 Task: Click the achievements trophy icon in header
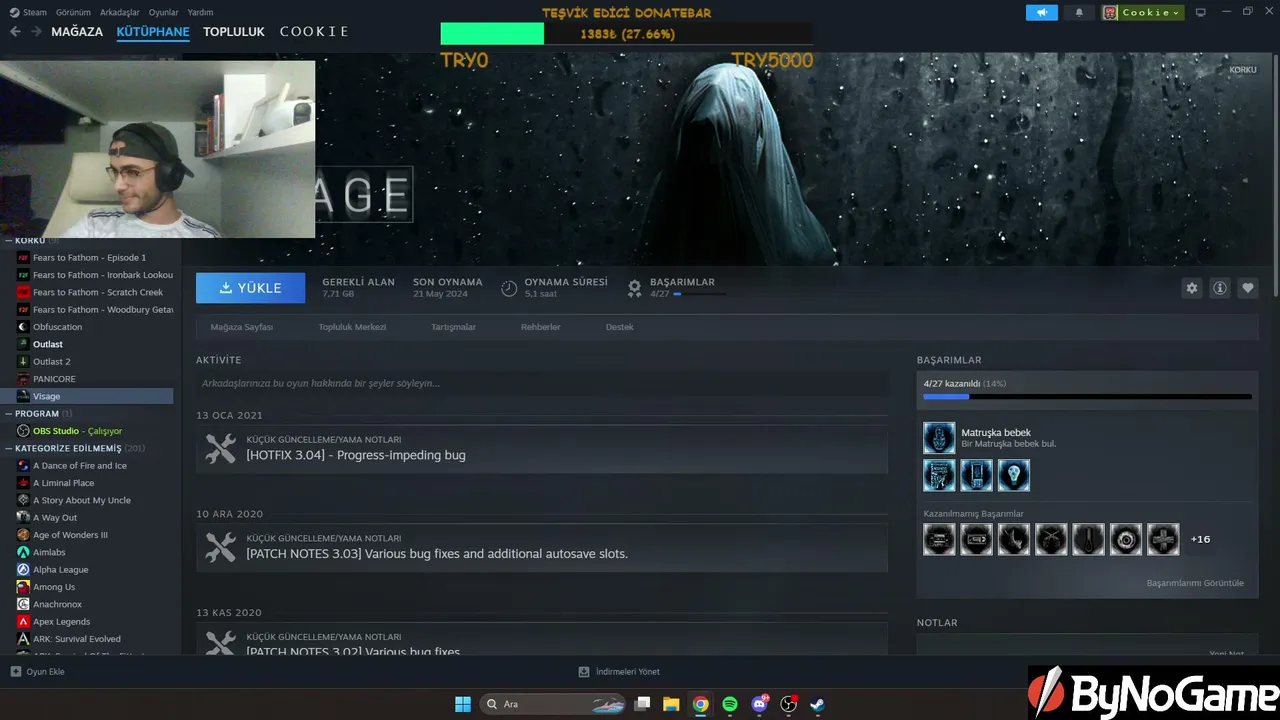click(x=634, y=288)
